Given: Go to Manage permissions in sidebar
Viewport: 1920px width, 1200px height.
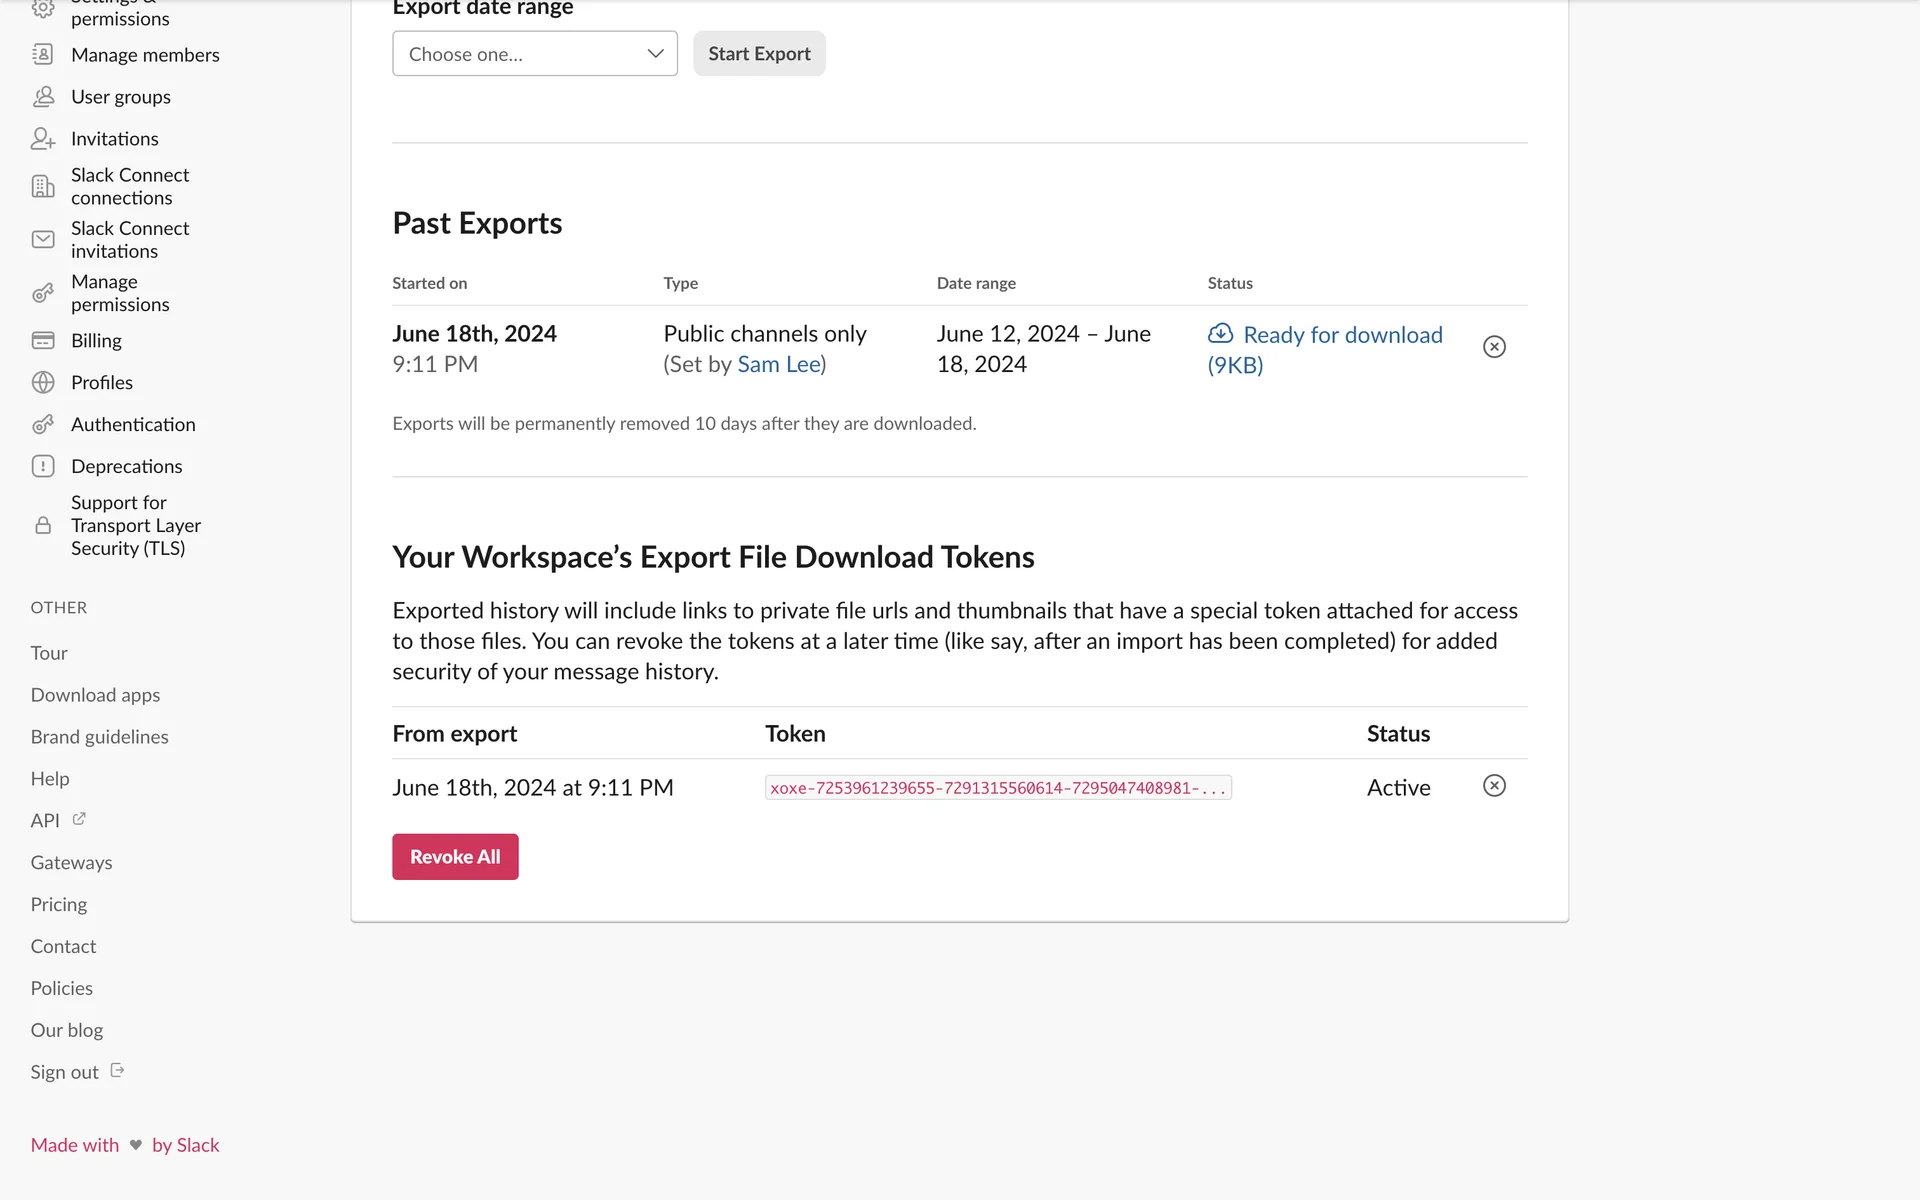Looking at the screenshot, I should 120,293.
